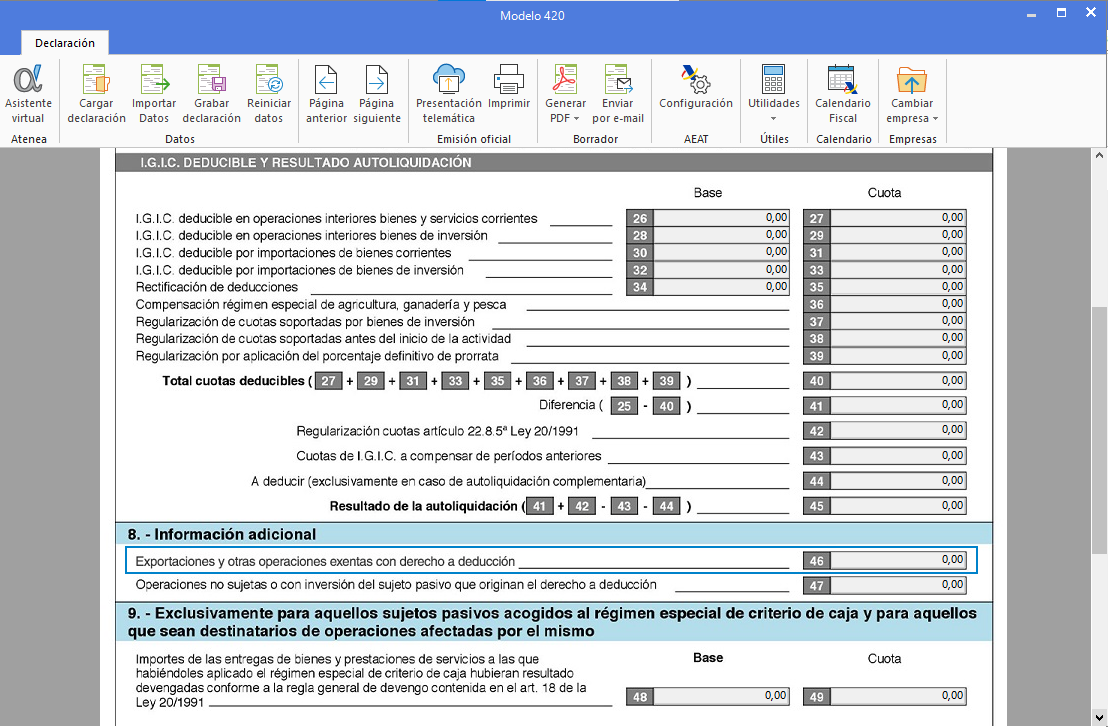Open the Asistente virtual Atenea
The image size is (1108, 727).
coord(28,94)
